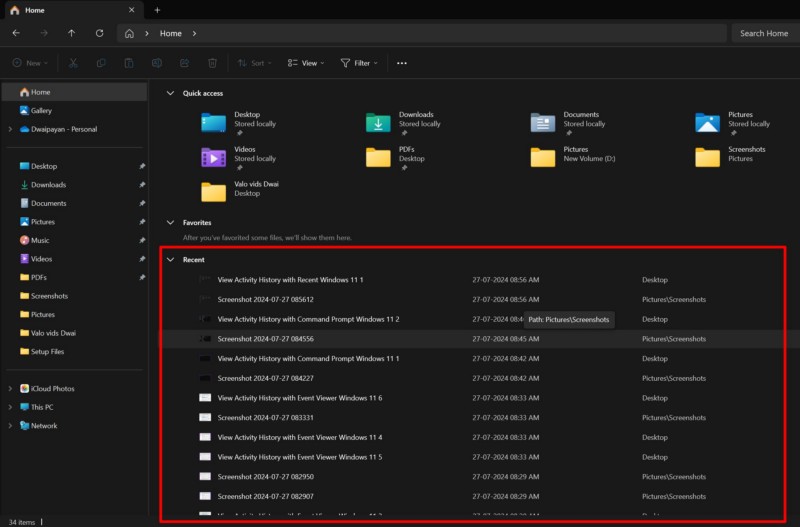Click the Cut scissors icon
Viewport: 800px width, 527px height.
click(x=73, y=63)
